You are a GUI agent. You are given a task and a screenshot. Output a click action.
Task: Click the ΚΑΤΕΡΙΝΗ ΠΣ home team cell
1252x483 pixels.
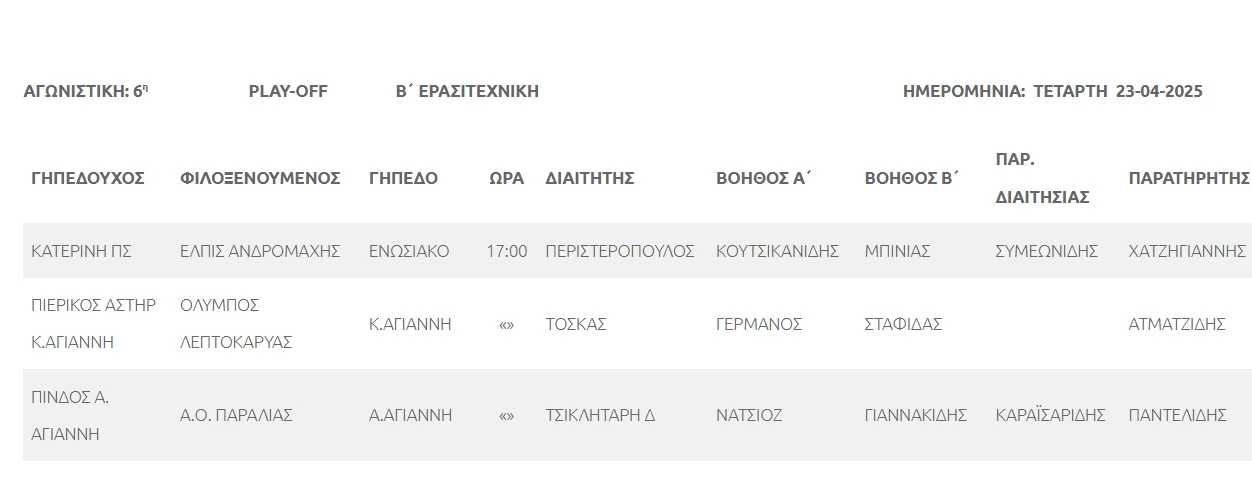coord(82,251)
